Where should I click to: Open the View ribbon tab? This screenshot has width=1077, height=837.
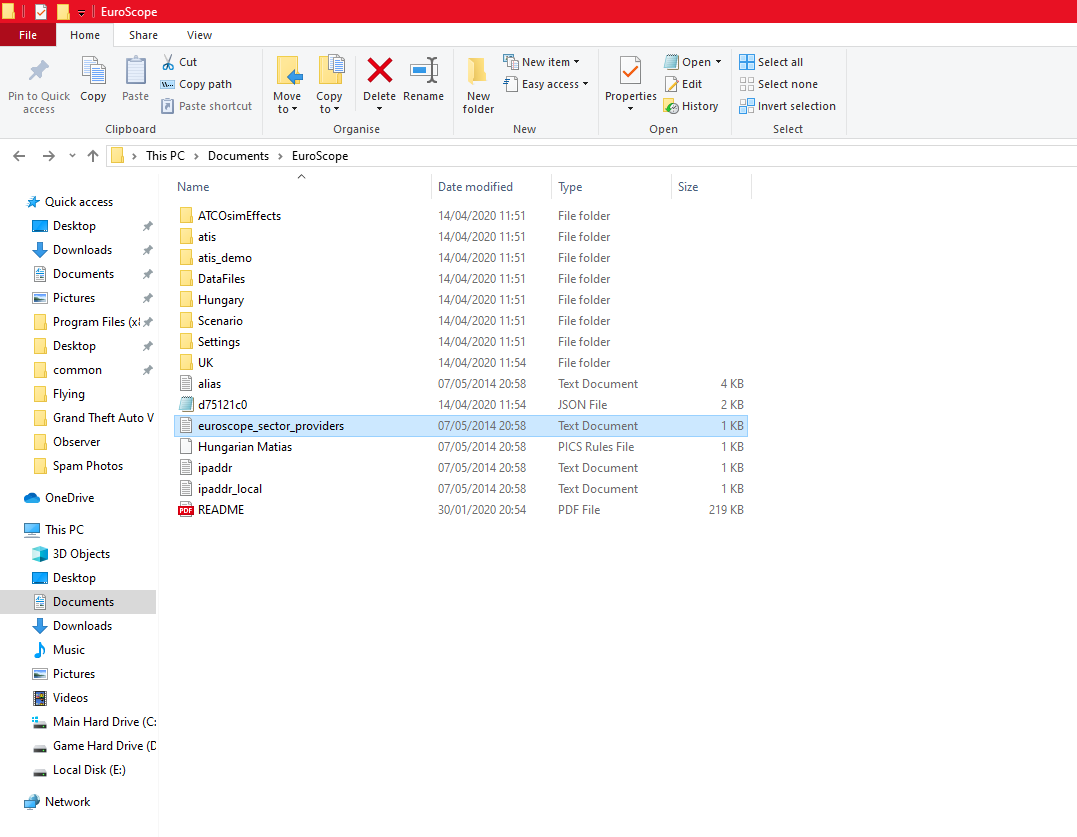click(198, 34)
